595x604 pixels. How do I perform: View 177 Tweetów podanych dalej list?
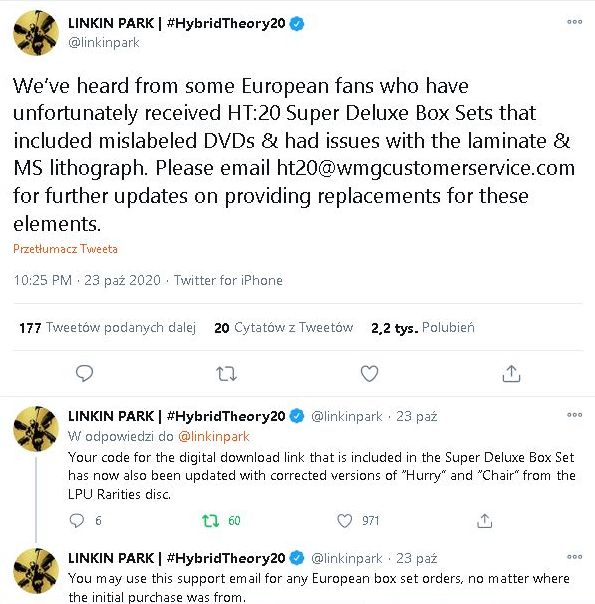pos(107,328)
